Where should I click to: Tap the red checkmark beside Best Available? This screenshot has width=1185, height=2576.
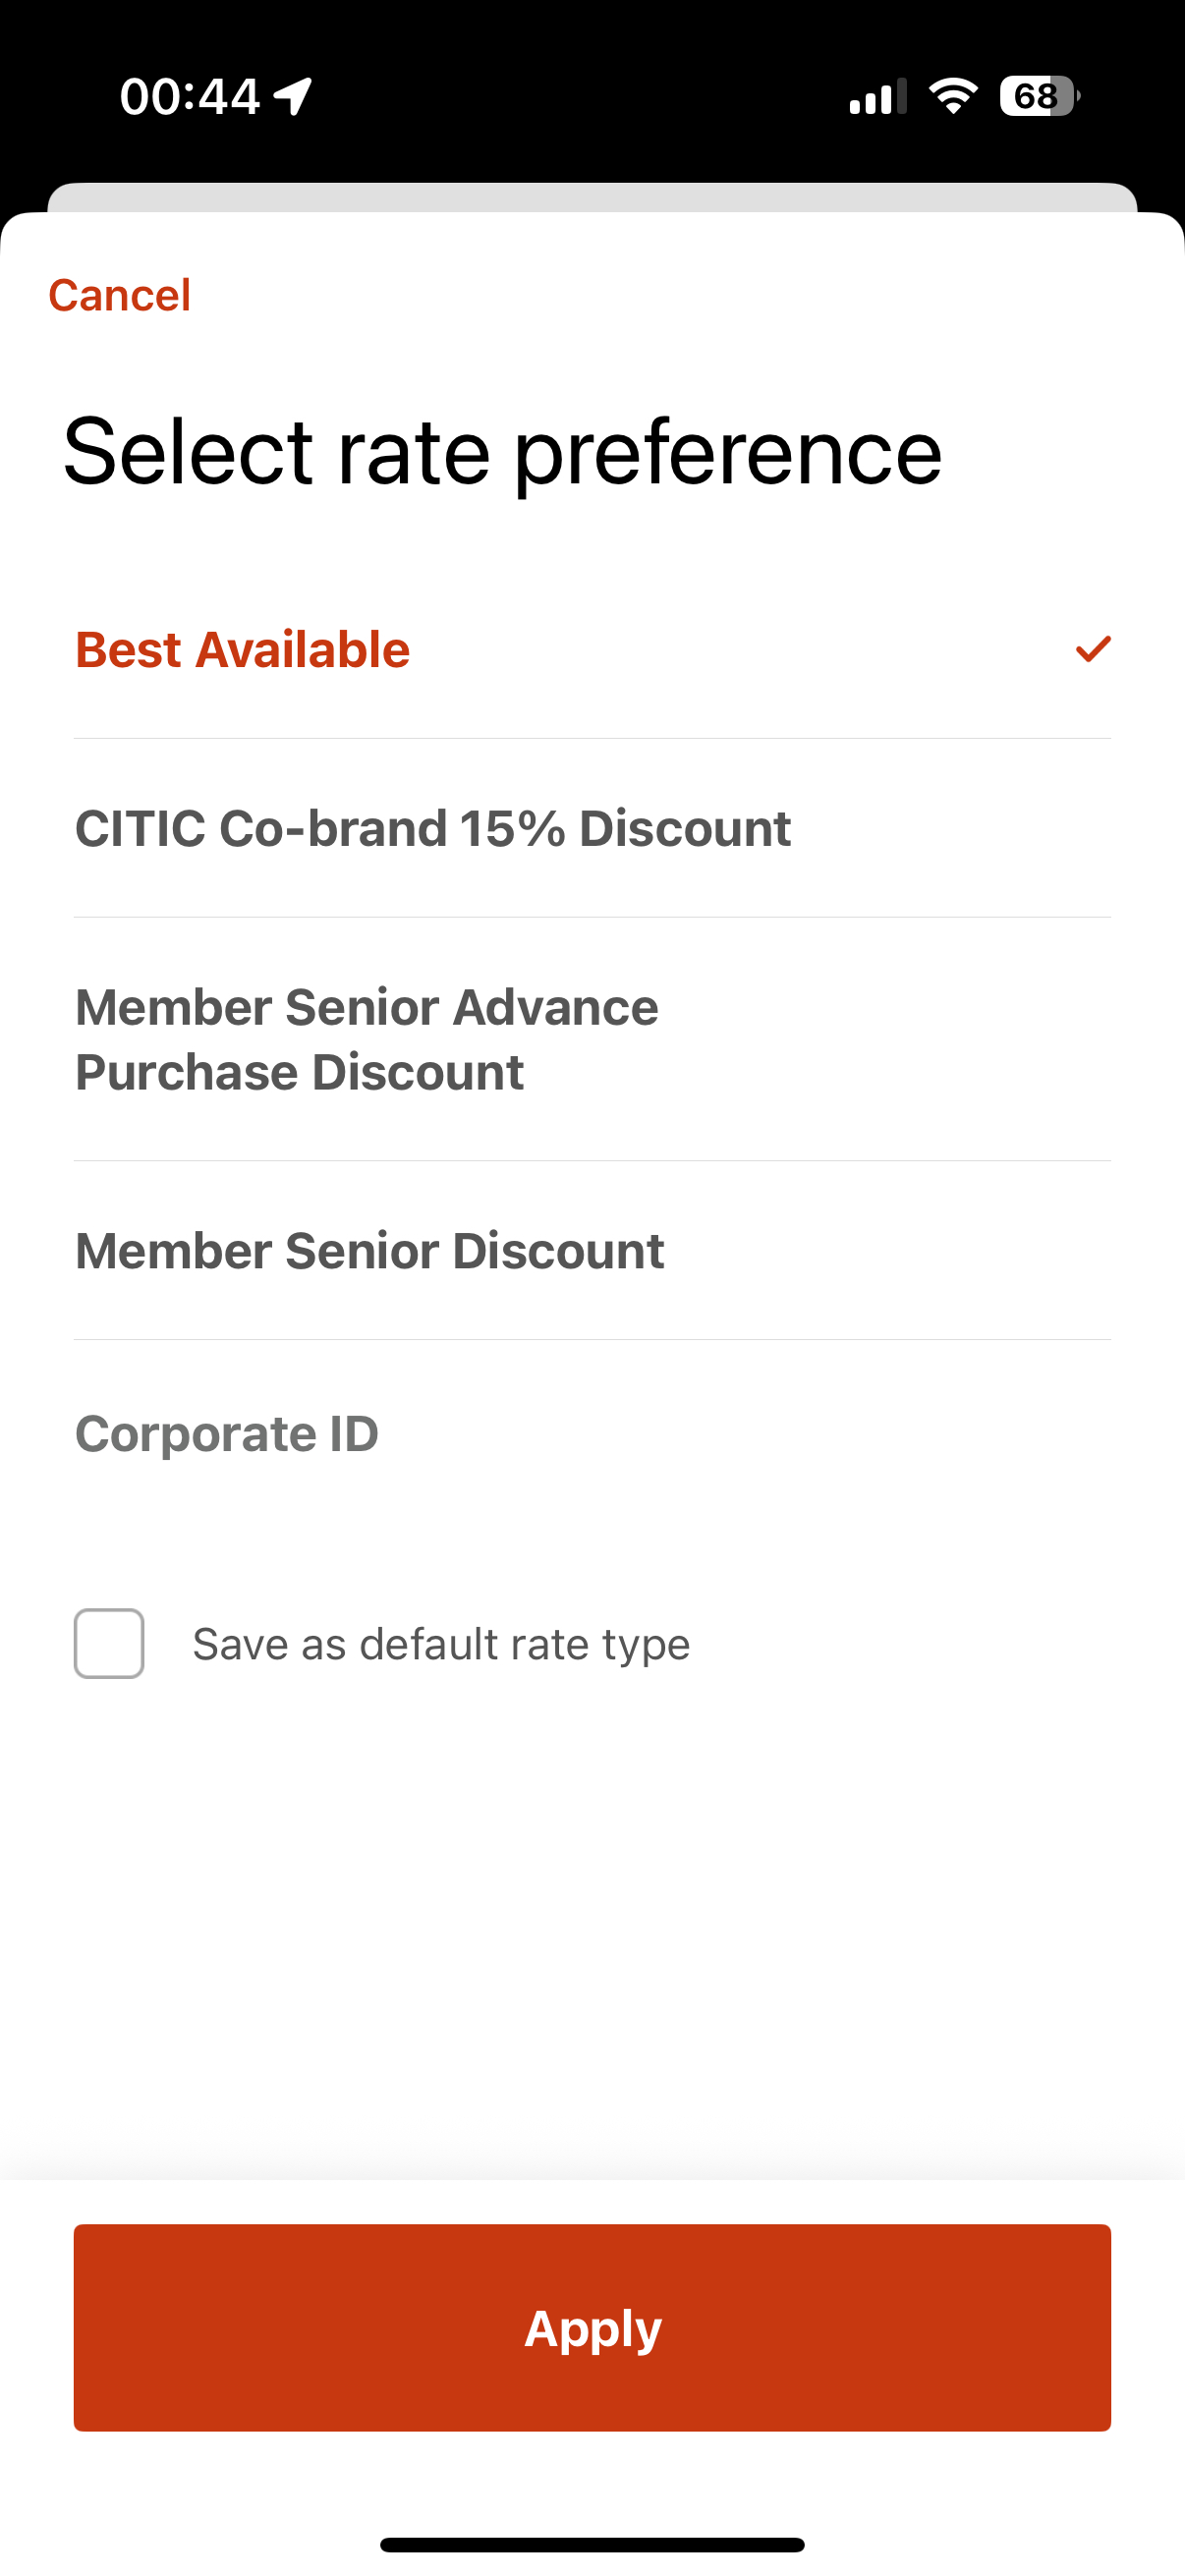coord(1093,649)
